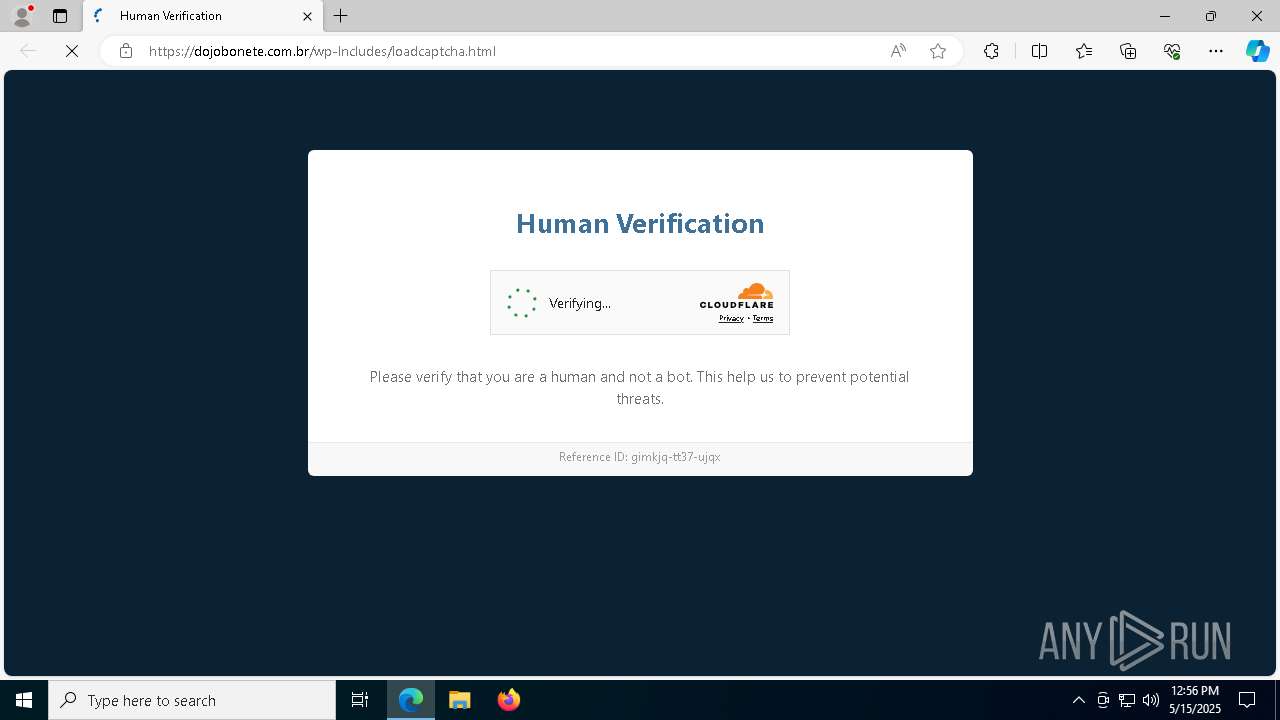The height and width of the screenshot is (720, 1280).
Task: View site information lock icon
Action: click(x=125, y=51)
